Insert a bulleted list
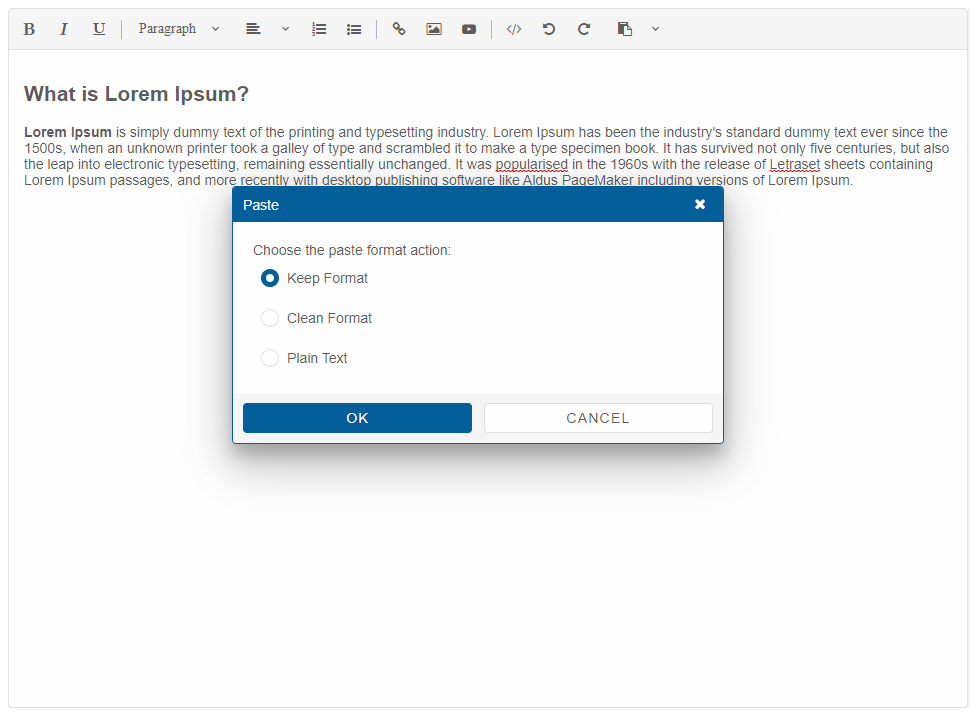The image size is (970, 713). tap(353, 29)
